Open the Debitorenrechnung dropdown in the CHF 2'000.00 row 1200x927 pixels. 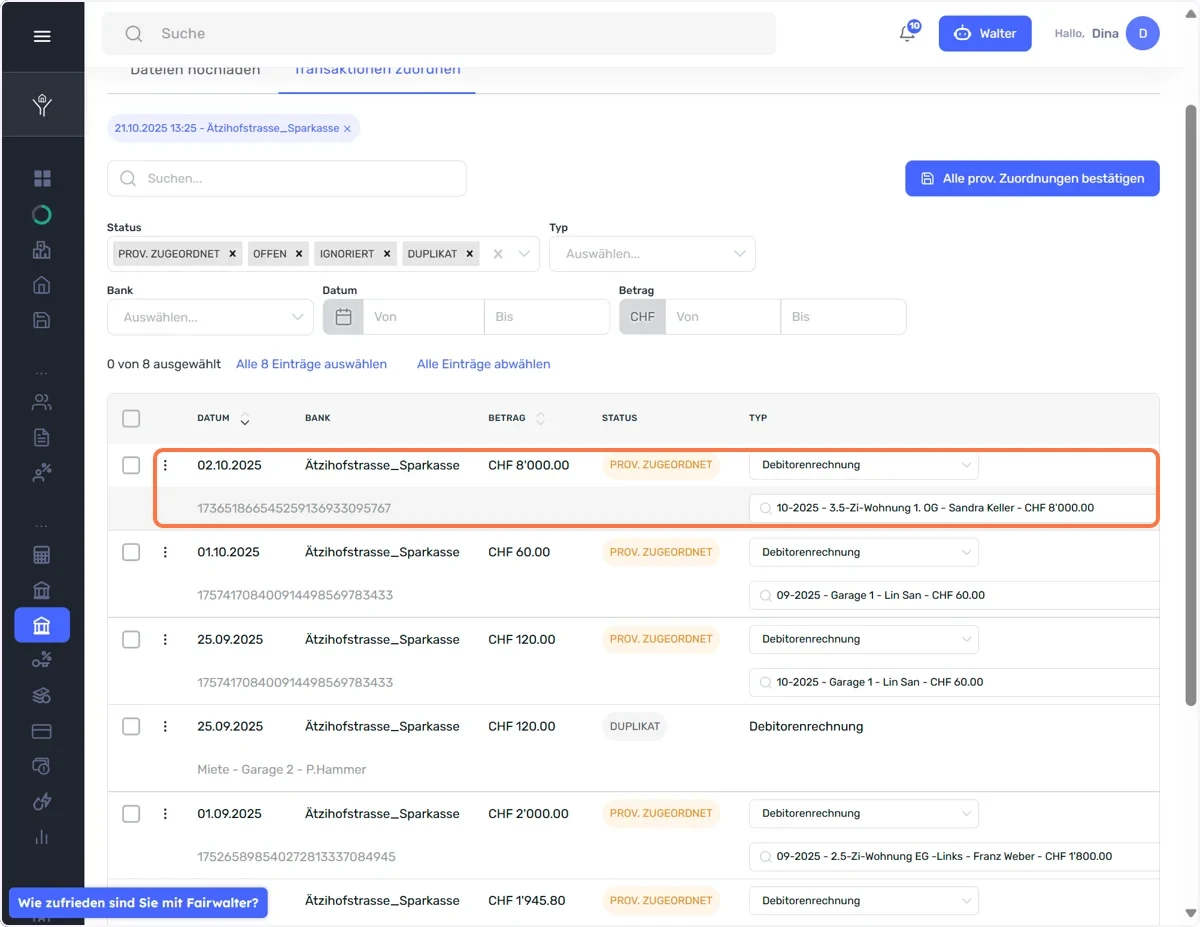click(864, 814)
